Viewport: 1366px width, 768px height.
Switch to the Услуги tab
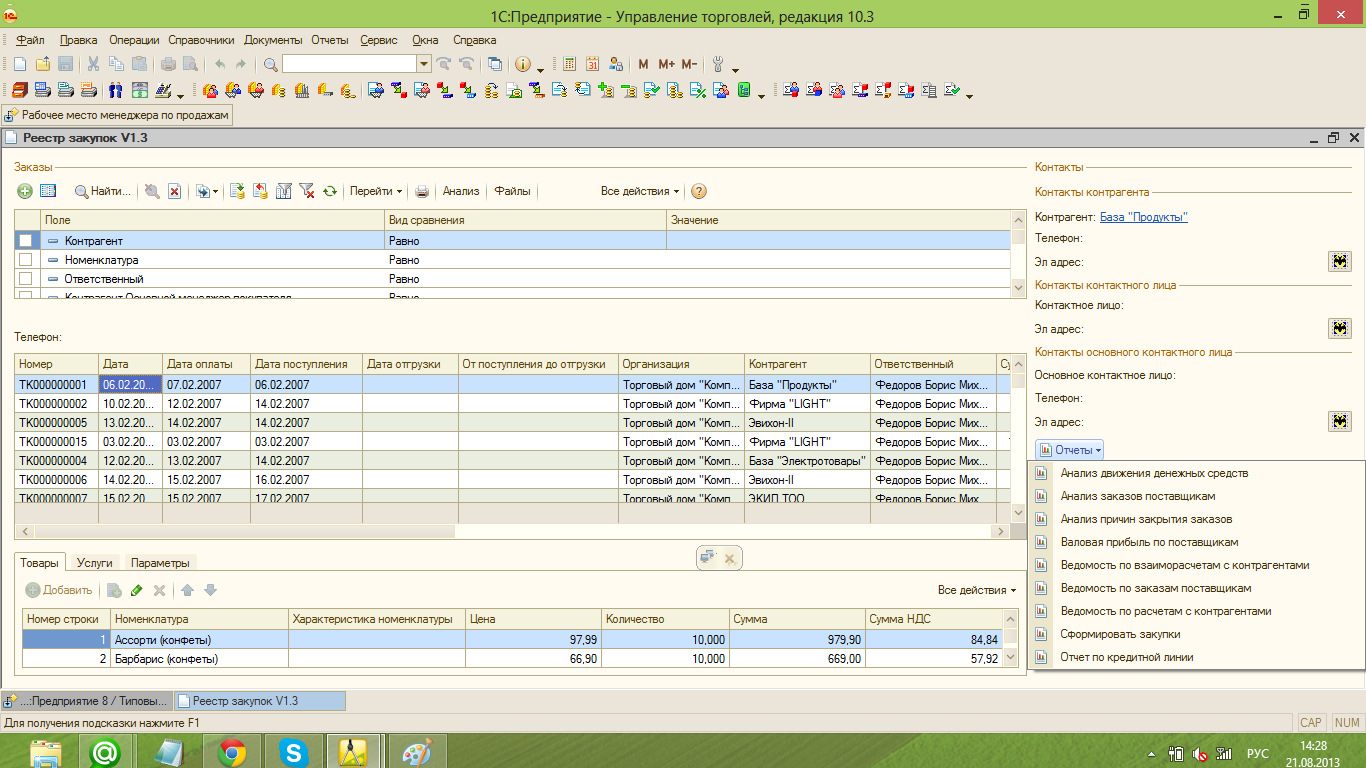click(95, 563)
